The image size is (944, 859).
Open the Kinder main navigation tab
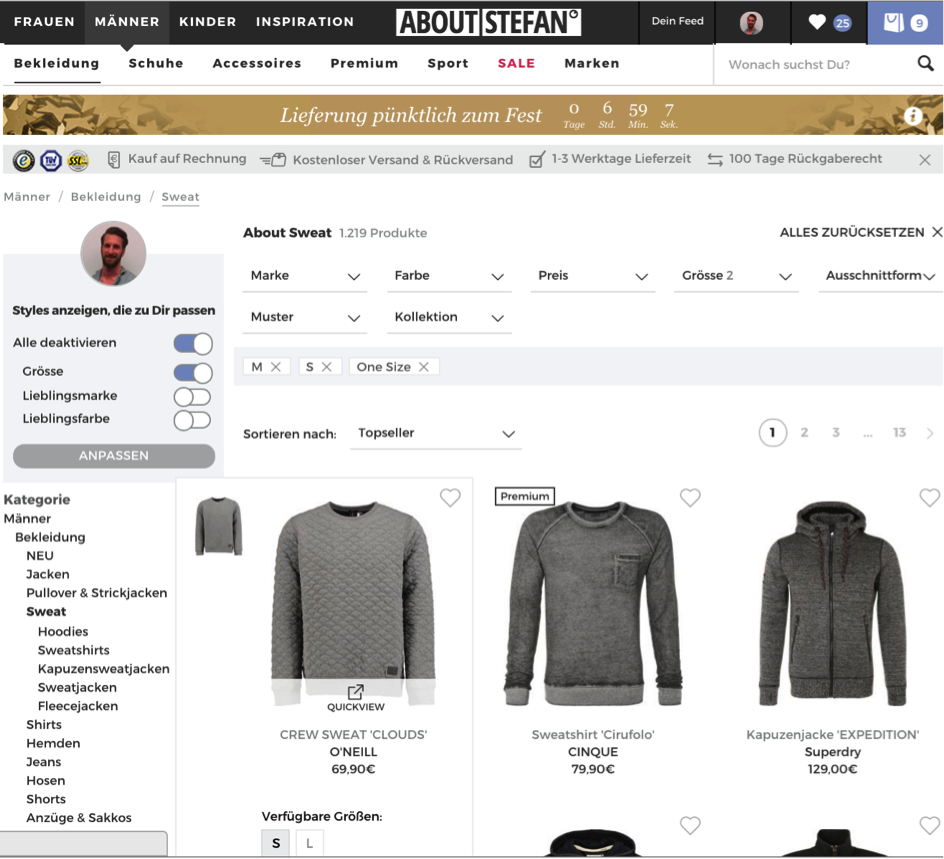(x=207, y=22)
